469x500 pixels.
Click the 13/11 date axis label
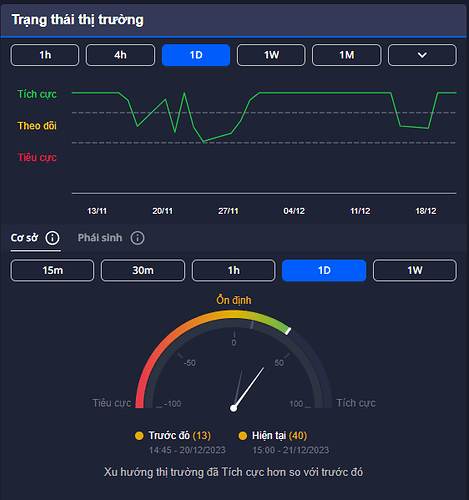[x=97, y=211]
